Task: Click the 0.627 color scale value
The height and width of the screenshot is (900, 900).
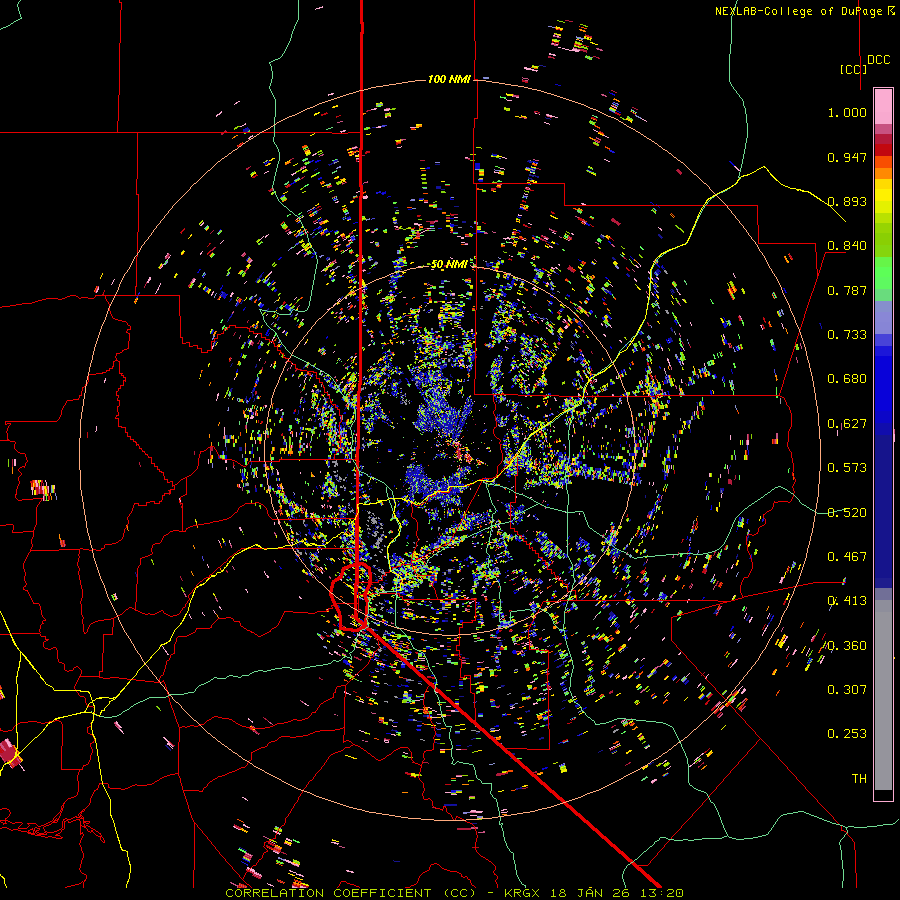Action: click(847, 424)
